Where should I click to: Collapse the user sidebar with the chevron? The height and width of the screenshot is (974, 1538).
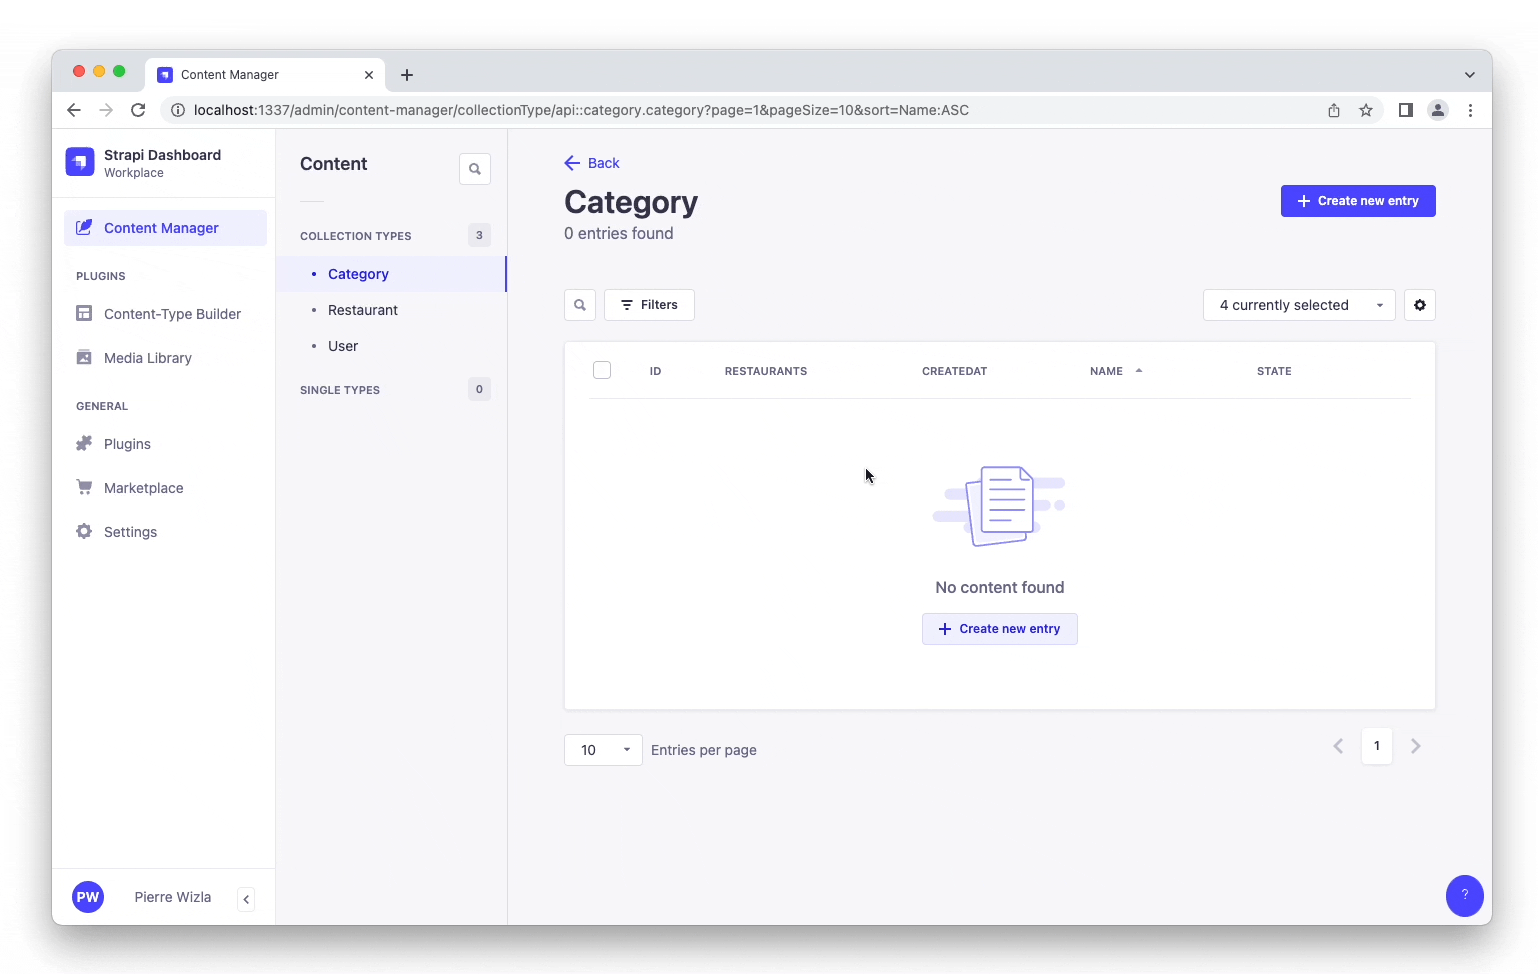246,898
